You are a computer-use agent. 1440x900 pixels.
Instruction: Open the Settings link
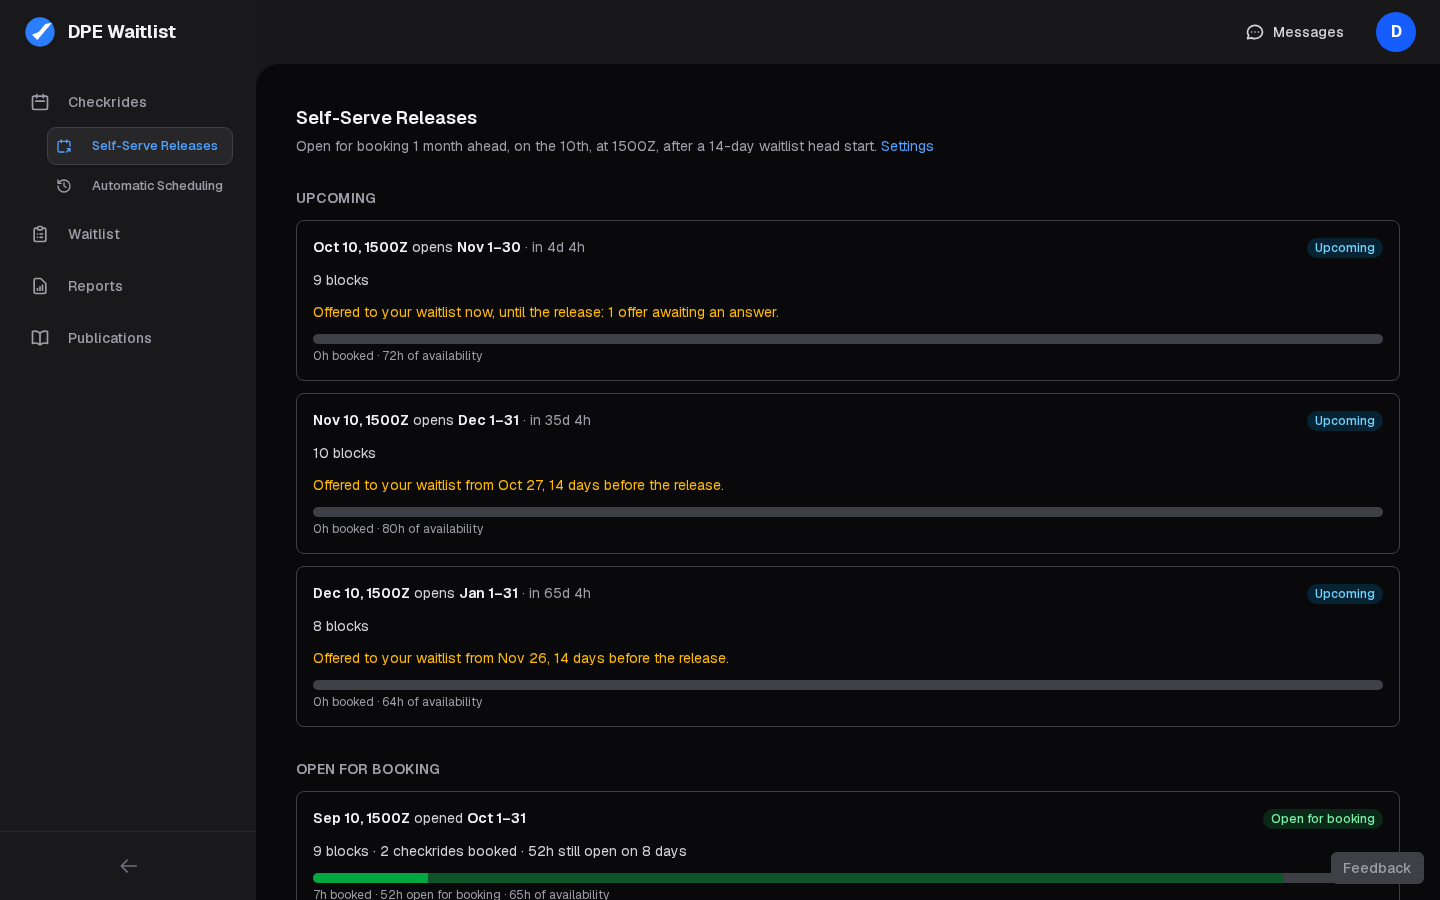click(907, 146)
